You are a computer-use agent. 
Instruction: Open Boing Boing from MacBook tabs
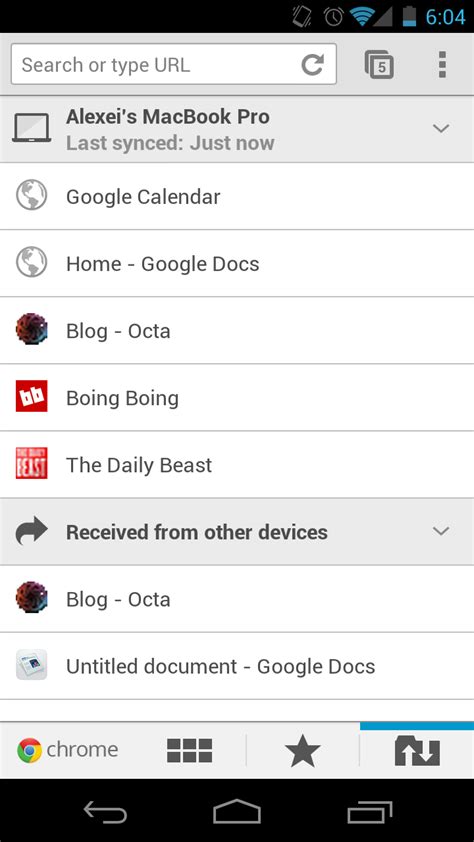pyautogui.click(x=237, y=398)
